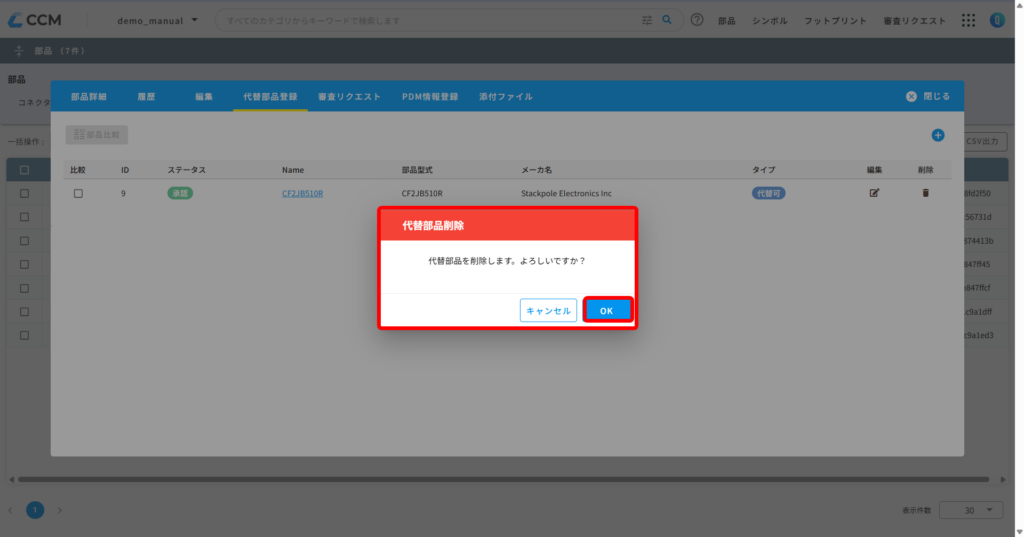Select the 代替部品登録 tab
The width and height of the screenshot is (1024, 537).
pos(270,97)
